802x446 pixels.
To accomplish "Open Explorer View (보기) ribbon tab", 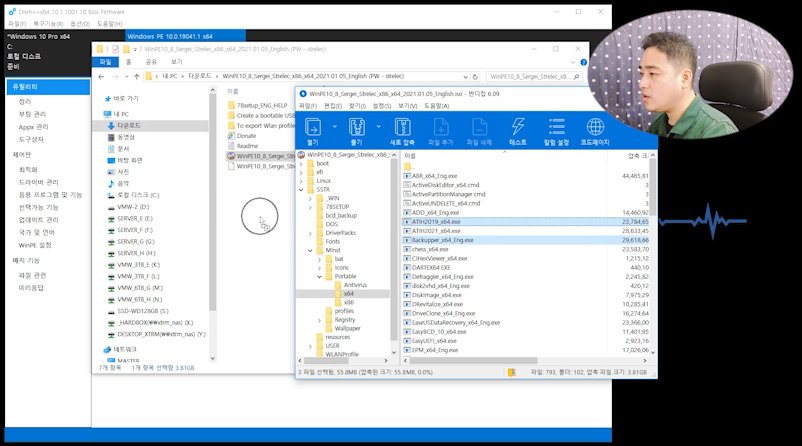I will tap(176, 62).
